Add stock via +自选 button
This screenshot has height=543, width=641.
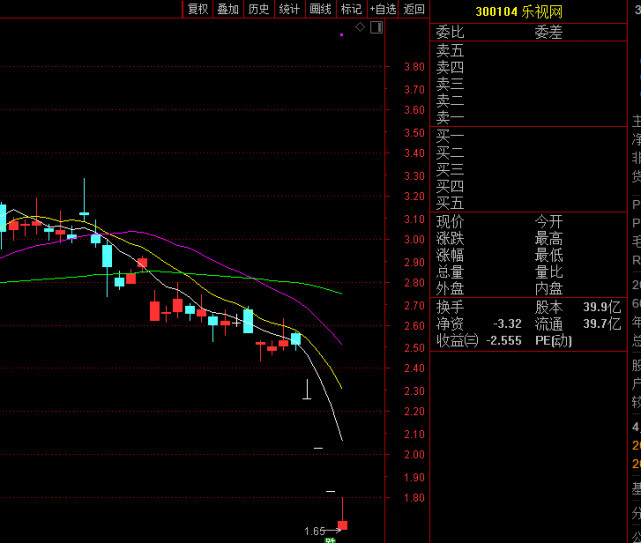pyautogui.click(x=383, y=9)
